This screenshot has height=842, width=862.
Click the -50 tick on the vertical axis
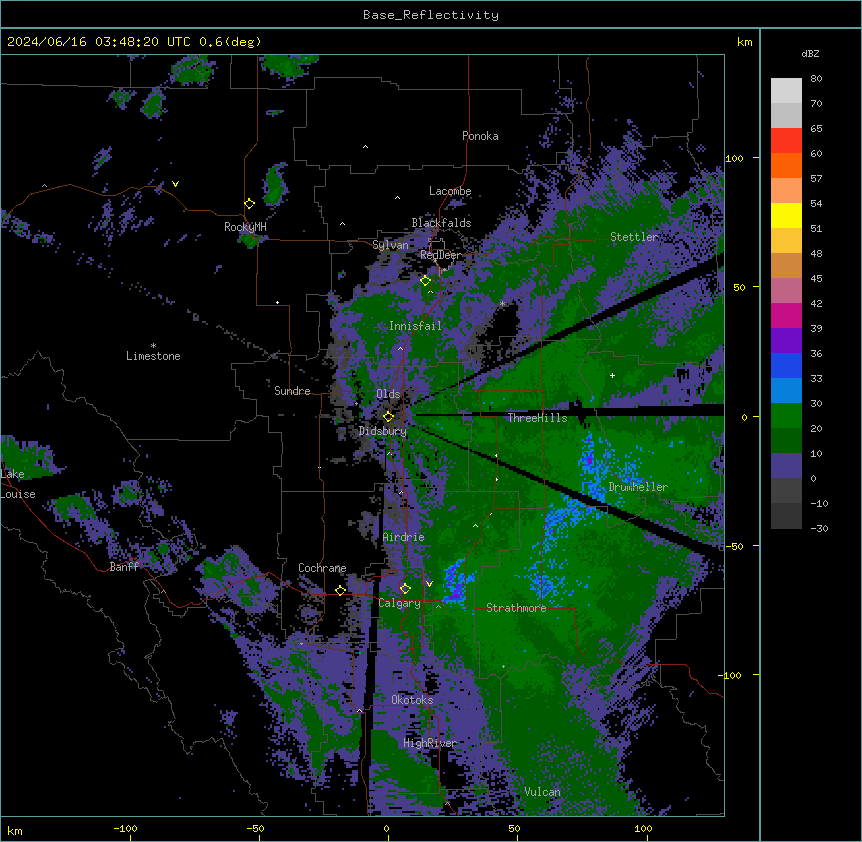[734, 546]
